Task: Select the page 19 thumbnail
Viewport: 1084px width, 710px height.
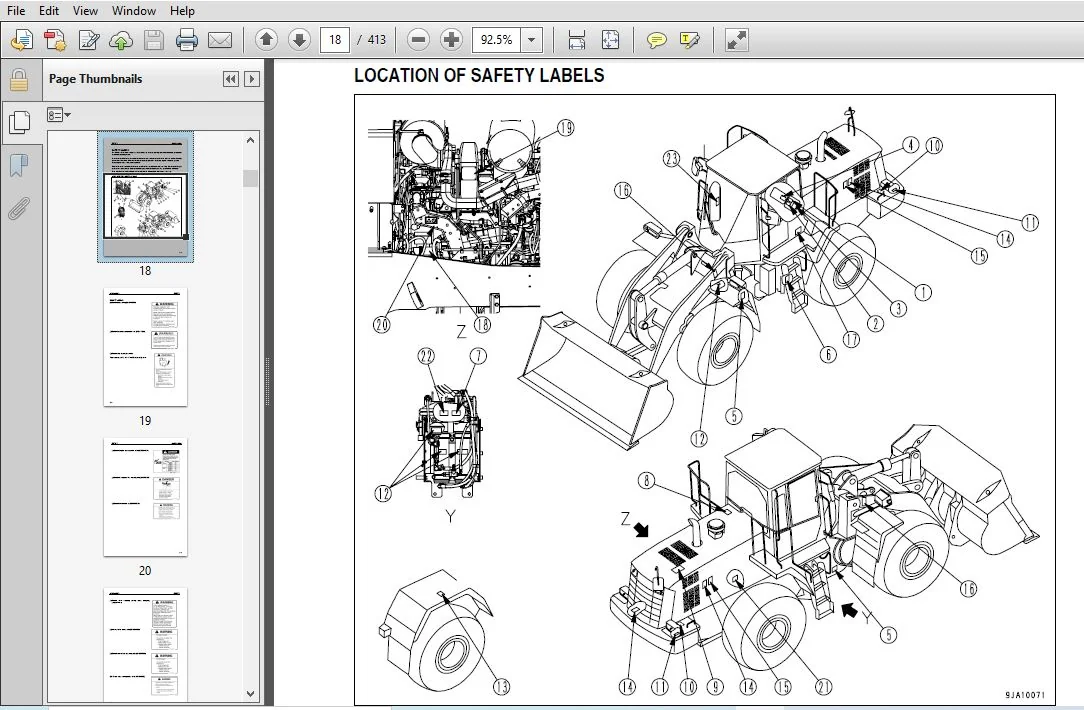Action: pos(145,347)
